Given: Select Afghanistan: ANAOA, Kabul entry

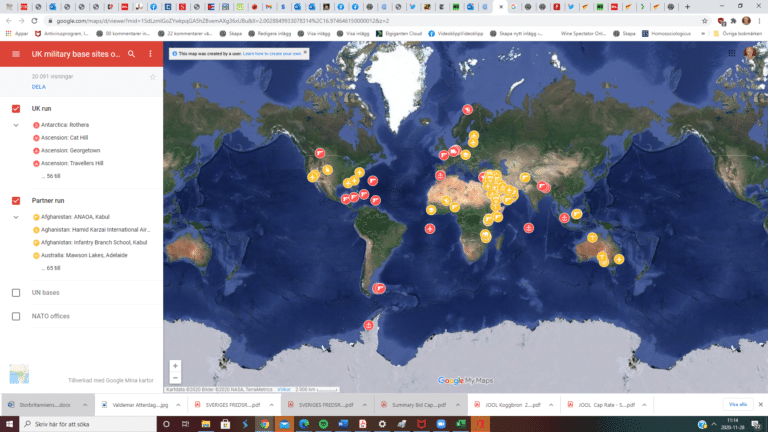Looking at the screenshot, I should (71, 216).
